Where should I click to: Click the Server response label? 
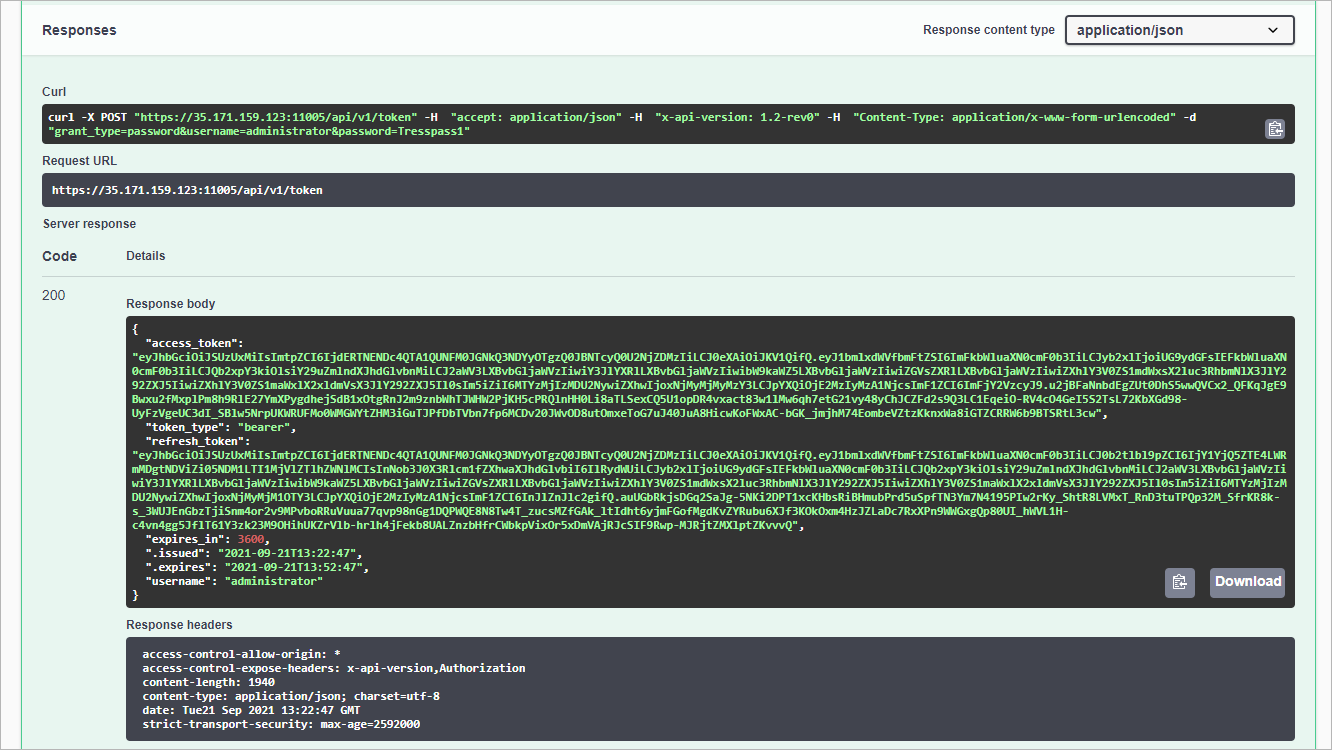click(x=89, y=224)
